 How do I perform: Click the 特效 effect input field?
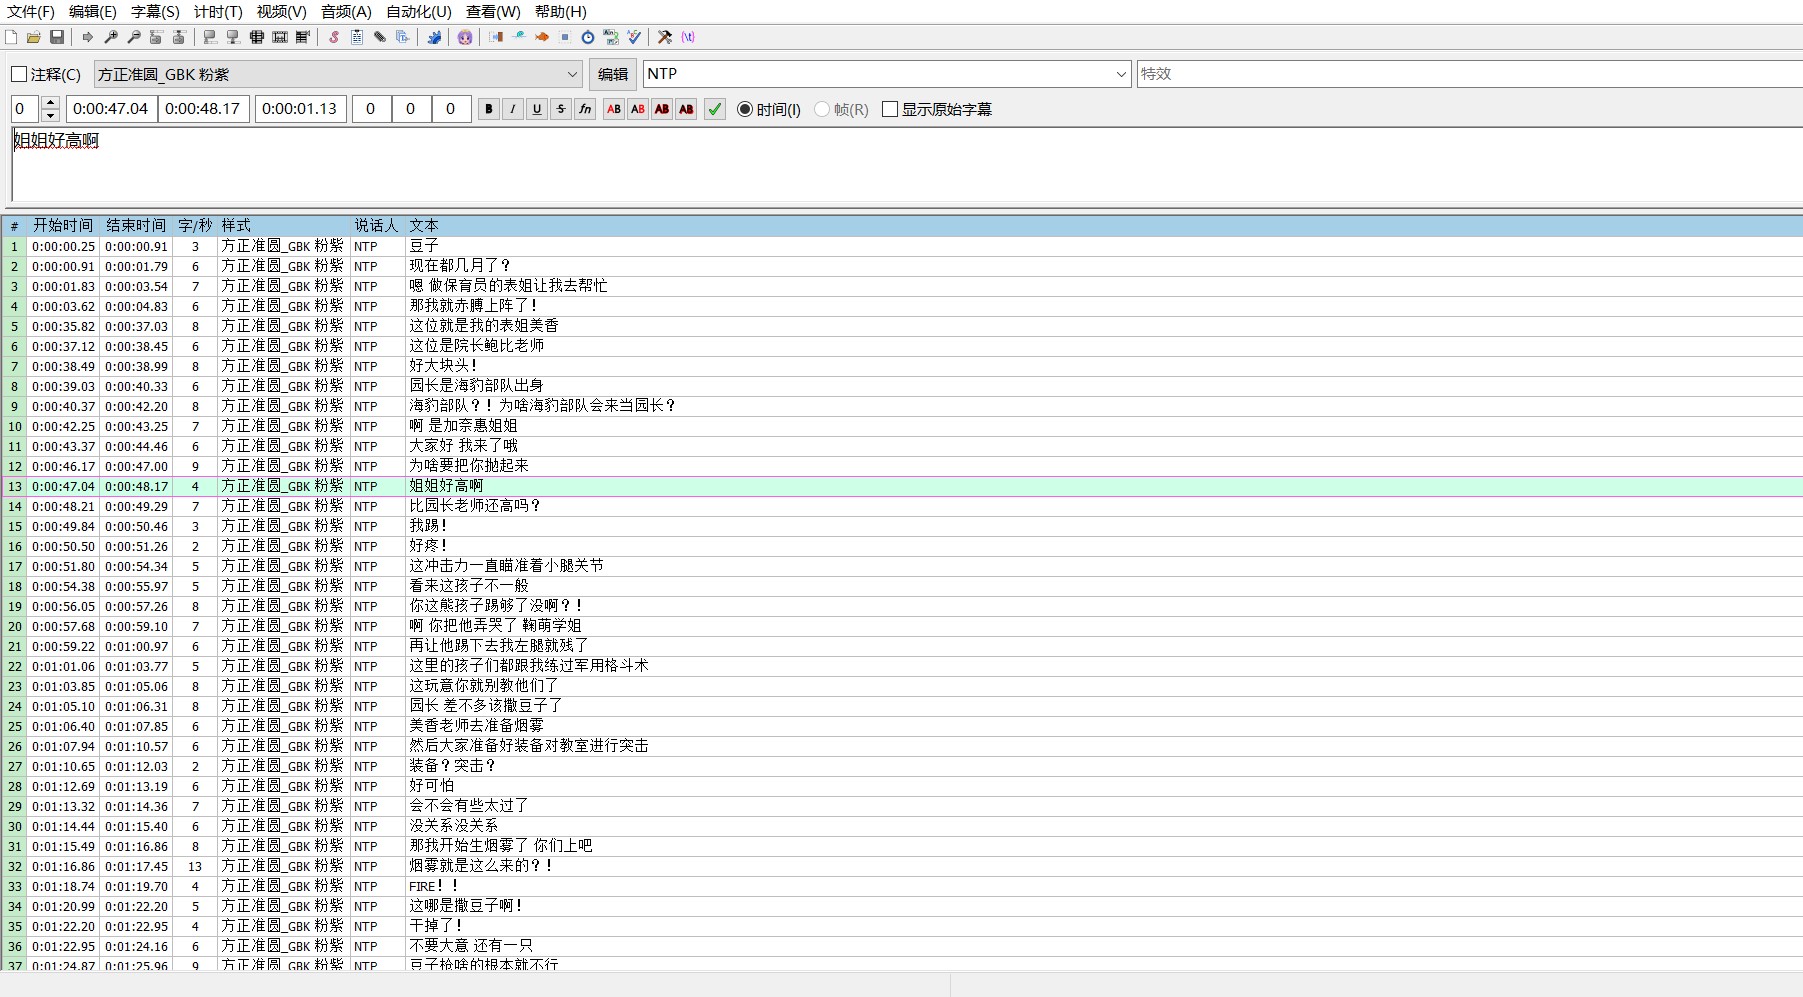point(1470,74)
